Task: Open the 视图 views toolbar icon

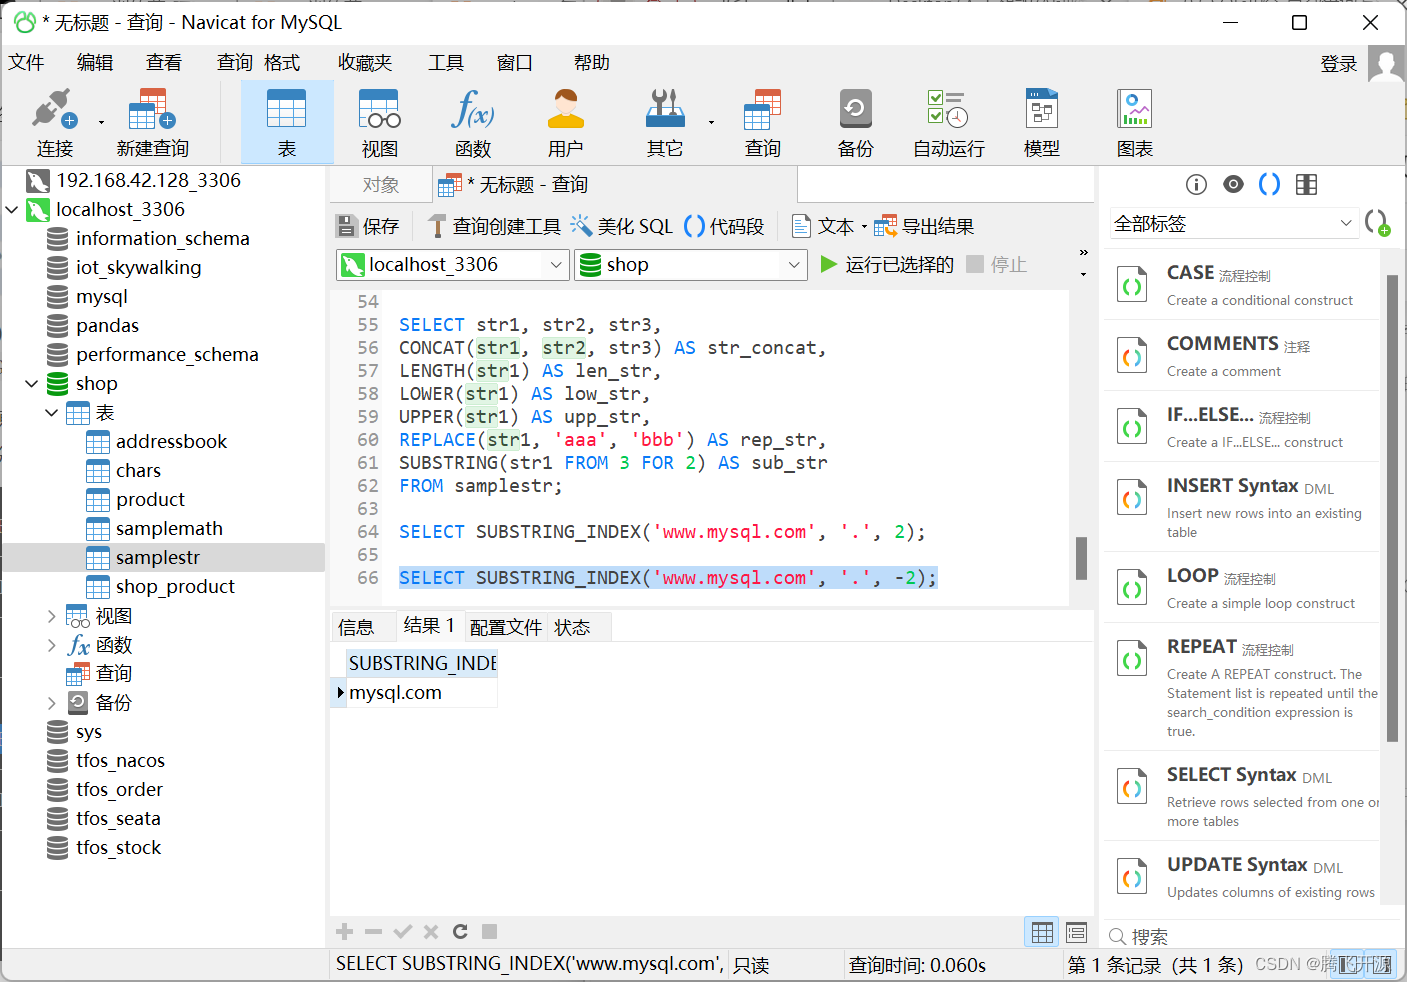Action: (380, 123)
